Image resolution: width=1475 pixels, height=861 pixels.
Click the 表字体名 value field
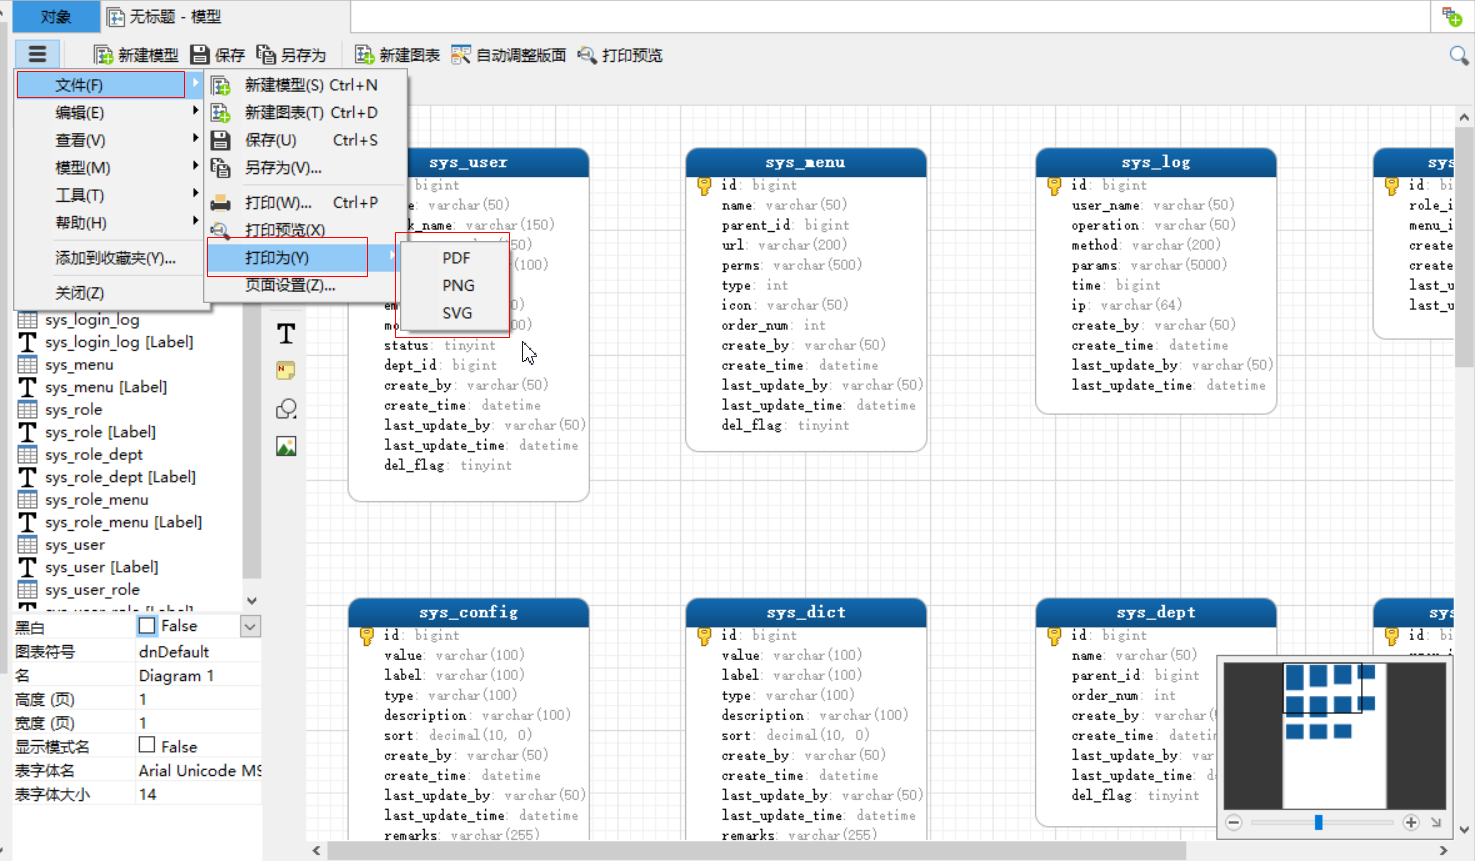click(199, 771)
